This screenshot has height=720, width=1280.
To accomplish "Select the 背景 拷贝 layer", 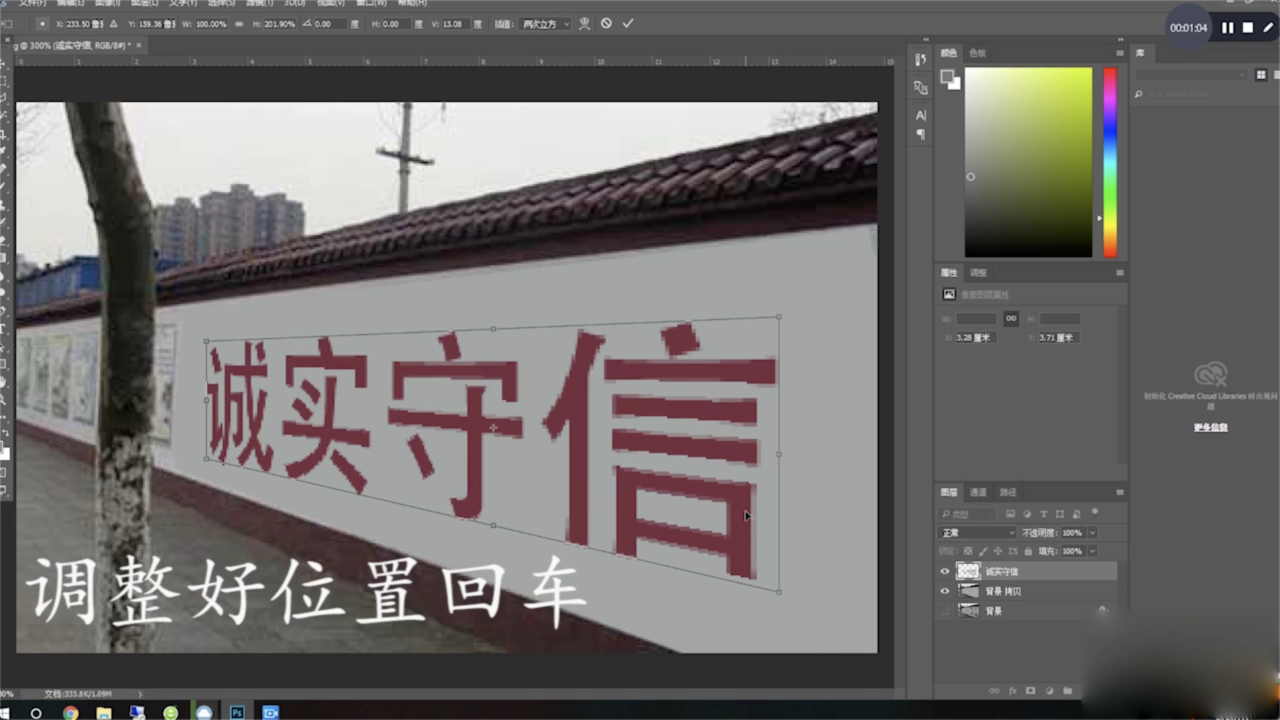I will (1026, 591).
